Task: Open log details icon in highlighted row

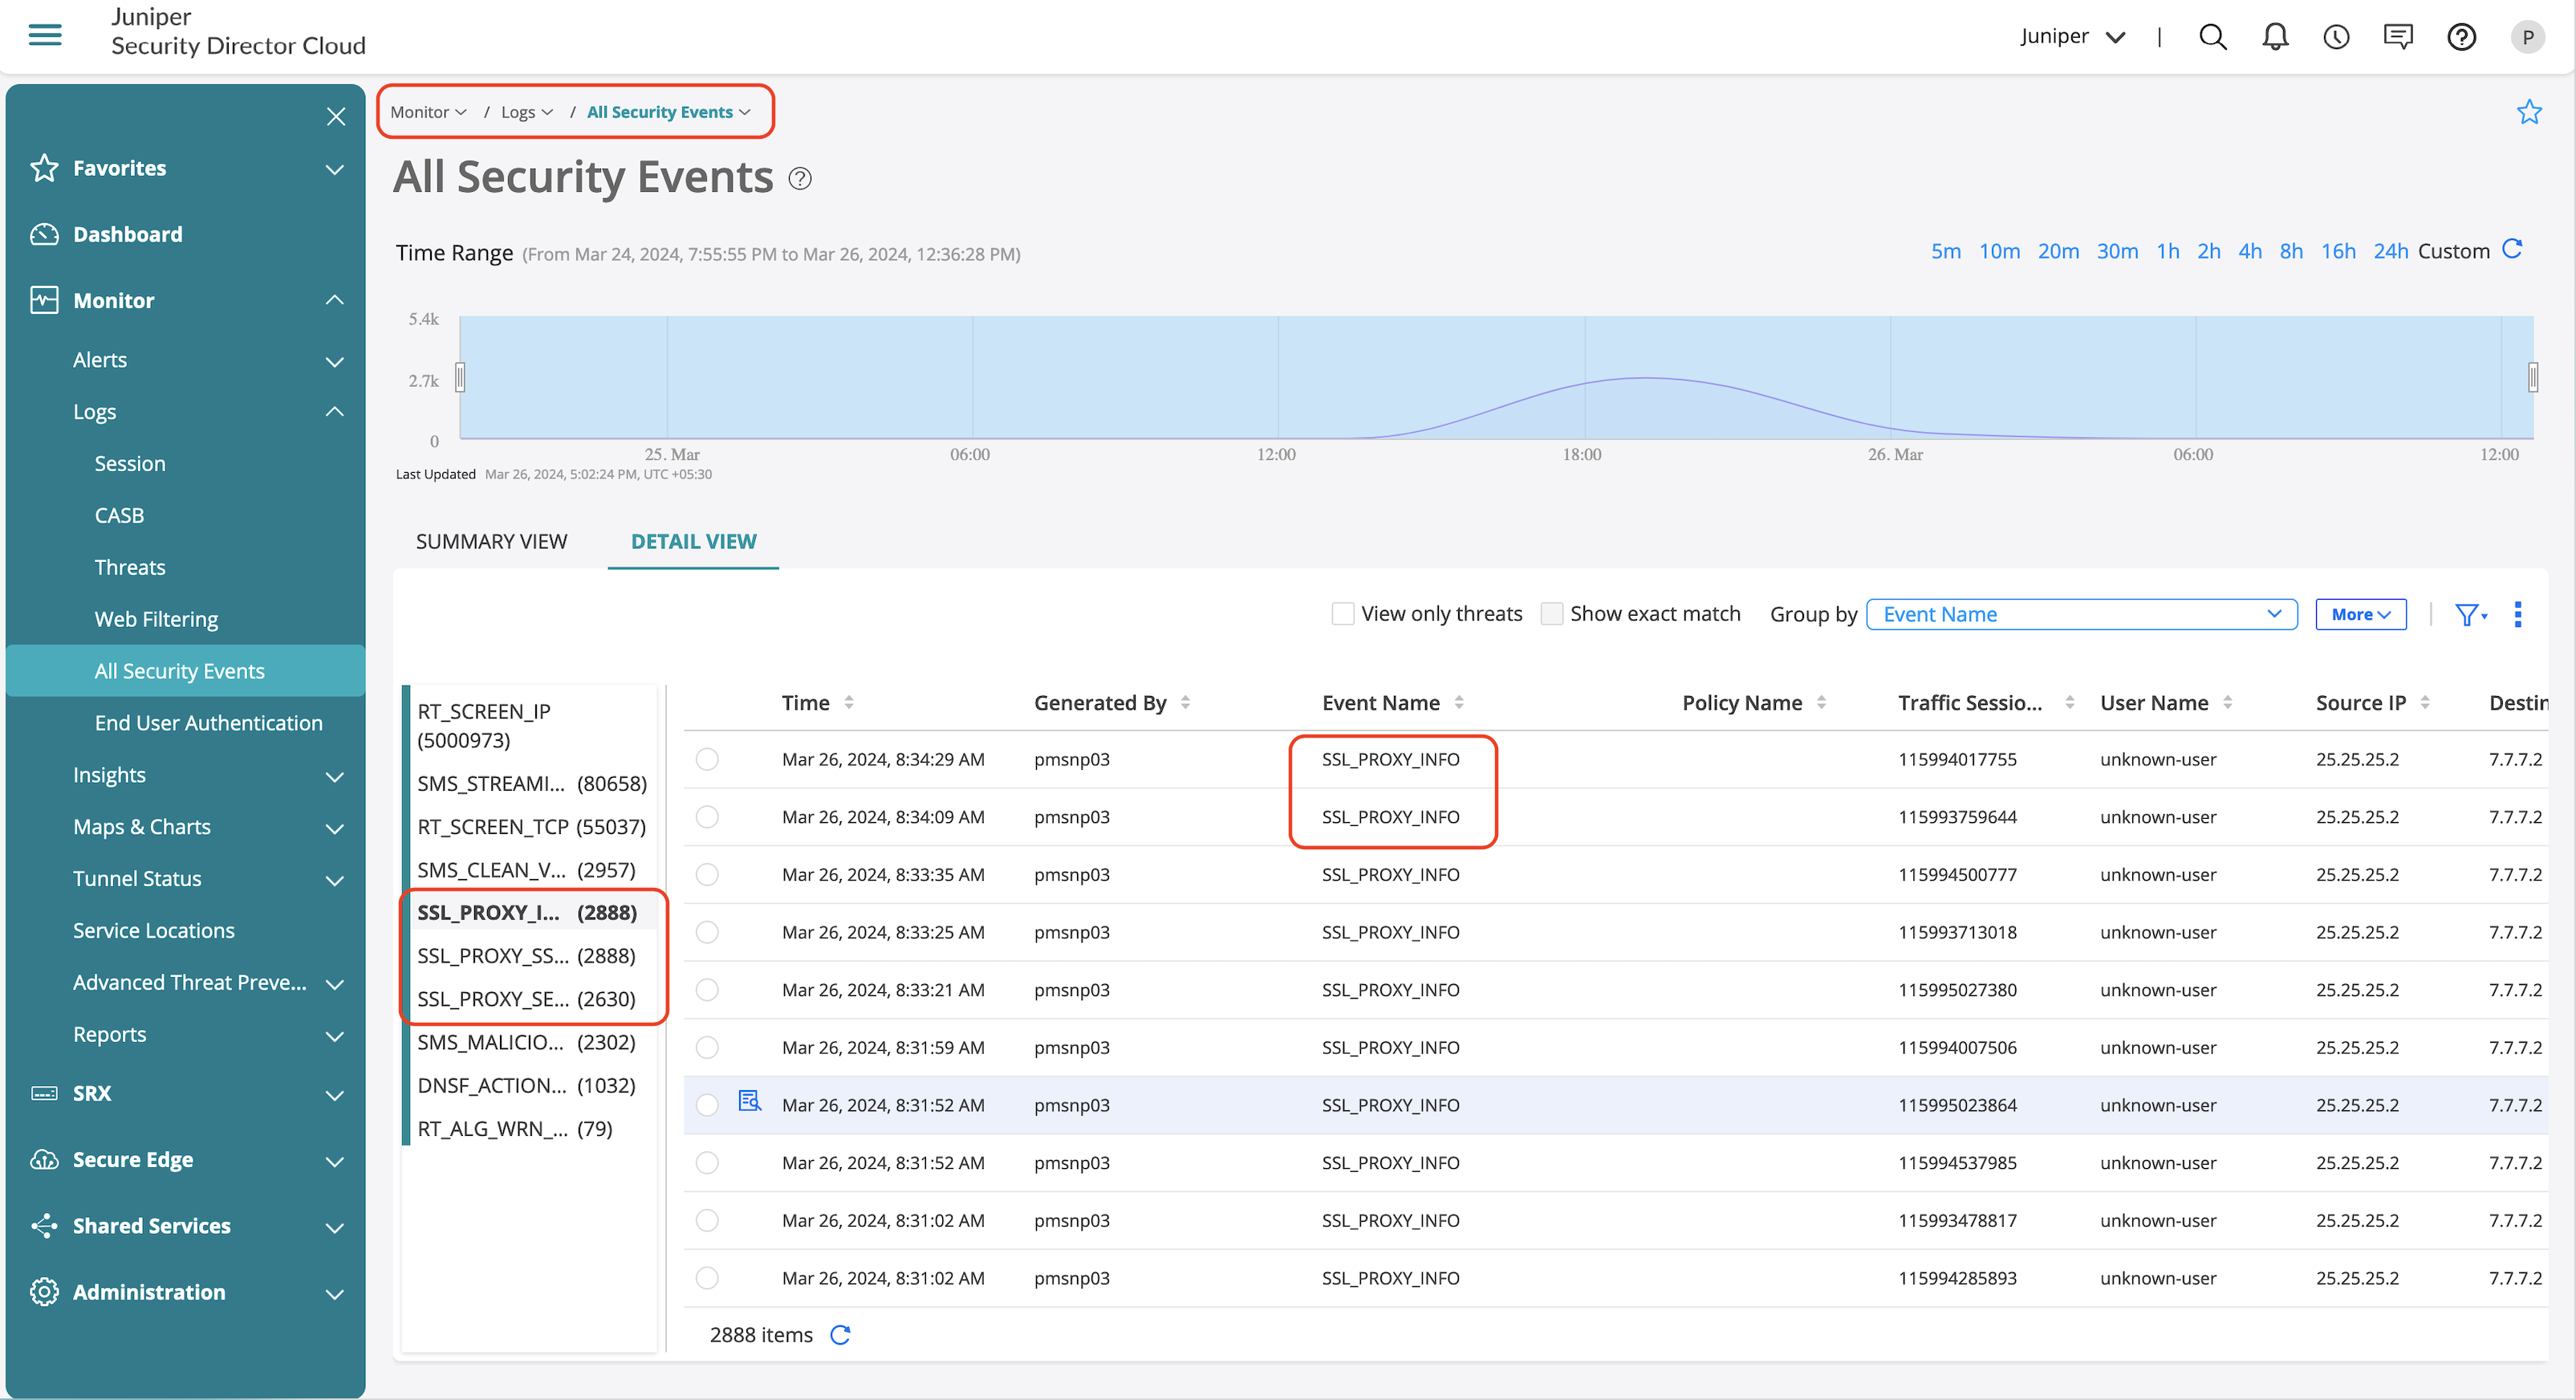Action: [x=749, y=1102]
